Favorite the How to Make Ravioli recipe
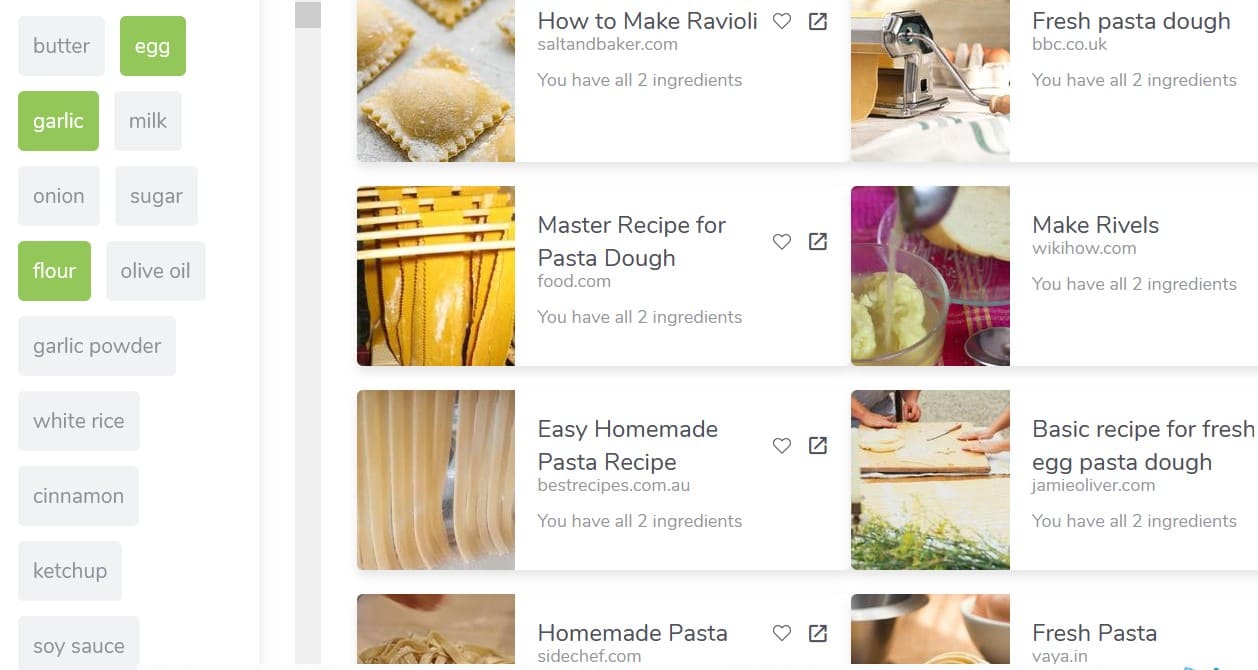The height and width of the screenshot is (670, 1258). coord(782,21)
